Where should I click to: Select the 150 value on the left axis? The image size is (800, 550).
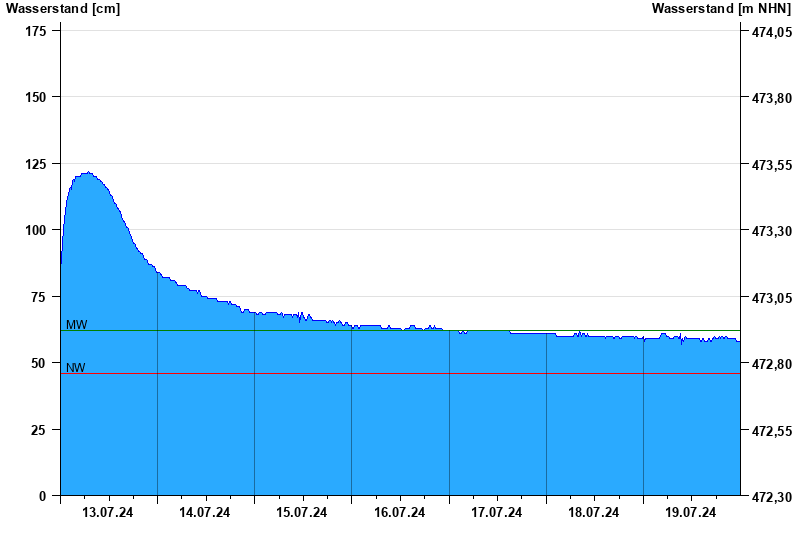tap(36, 97)
